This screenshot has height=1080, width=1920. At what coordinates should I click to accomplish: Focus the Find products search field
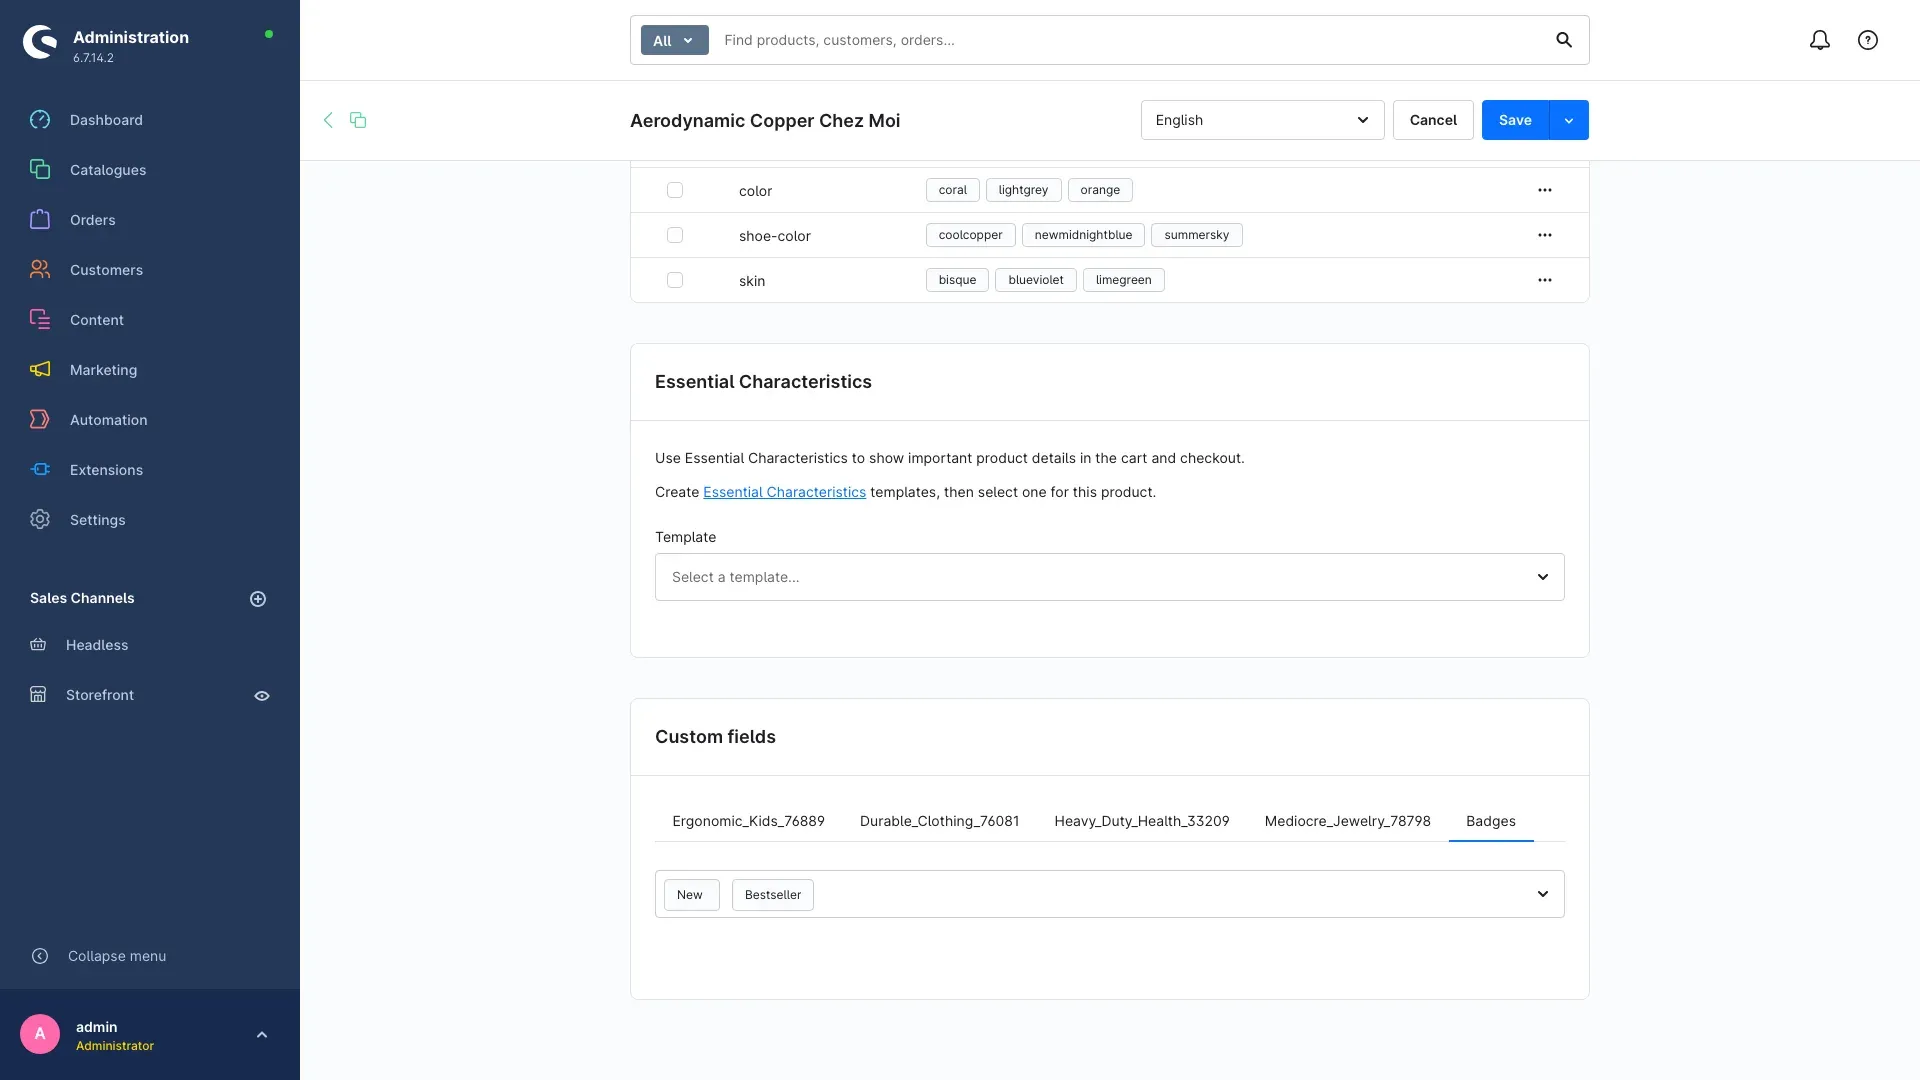tap(1130, 40)
